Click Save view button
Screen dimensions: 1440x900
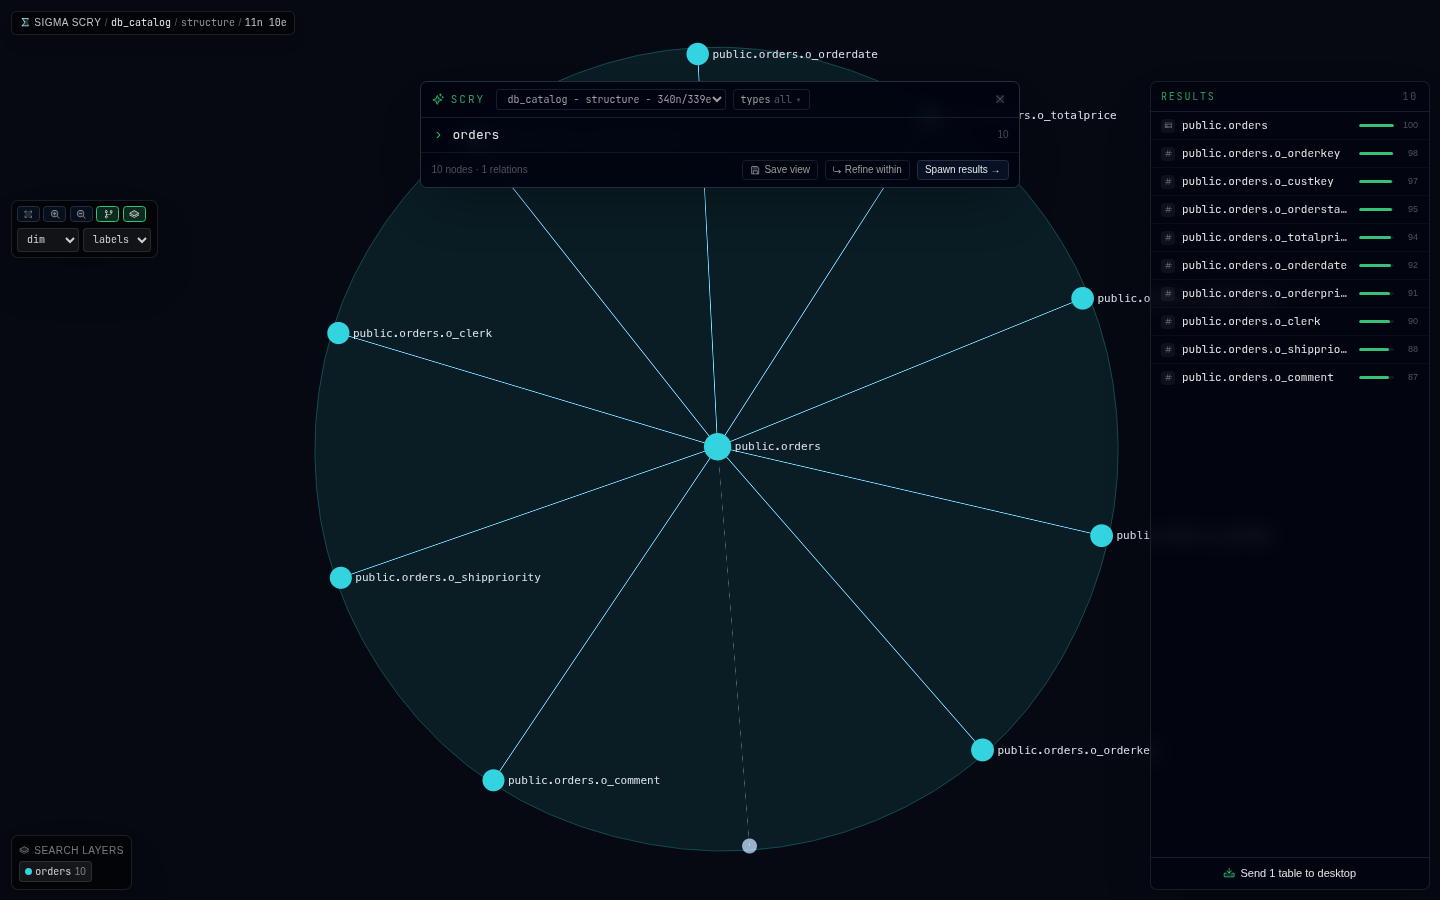click(780, 170)
